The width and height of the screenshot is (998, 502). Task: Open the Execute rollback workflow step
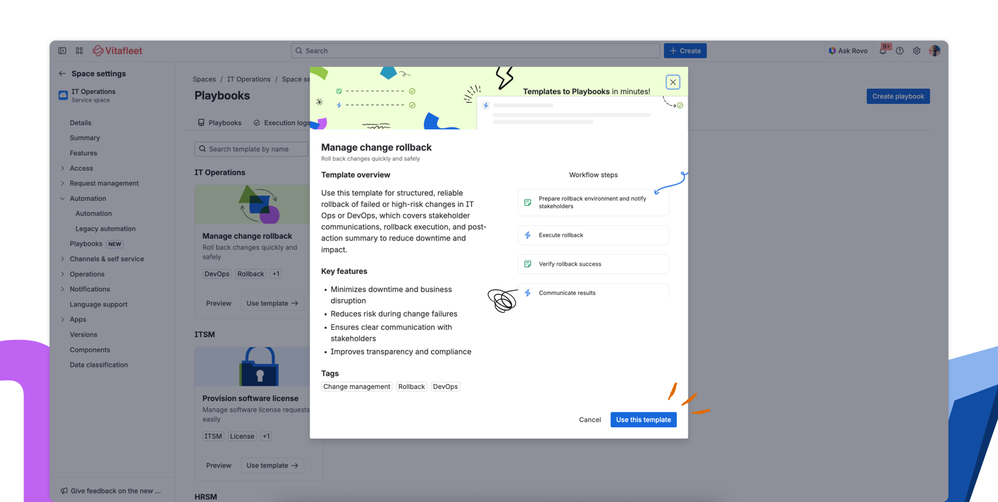click(x=593, y=235)
